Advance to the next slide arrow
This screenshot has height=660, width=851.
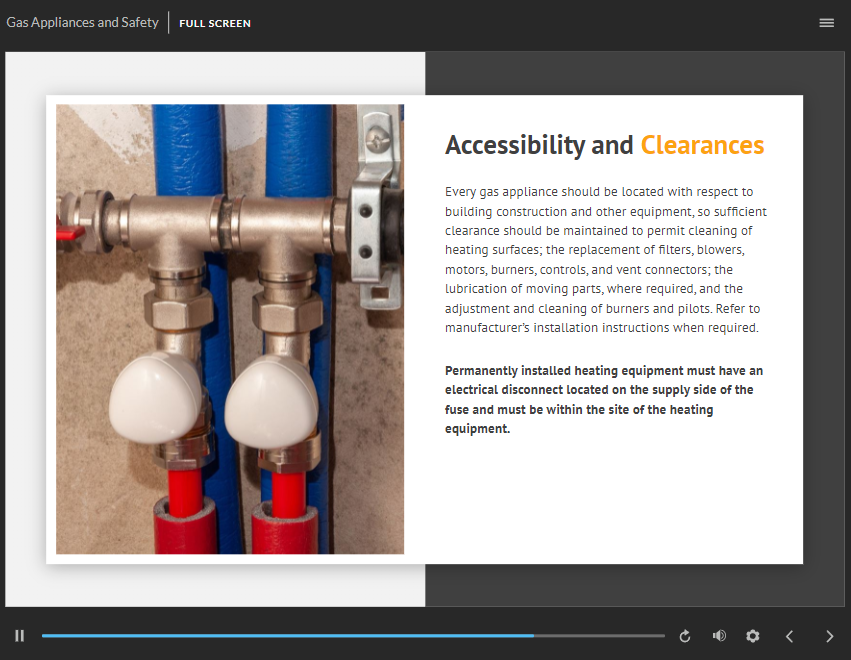(x=829, y=636)
